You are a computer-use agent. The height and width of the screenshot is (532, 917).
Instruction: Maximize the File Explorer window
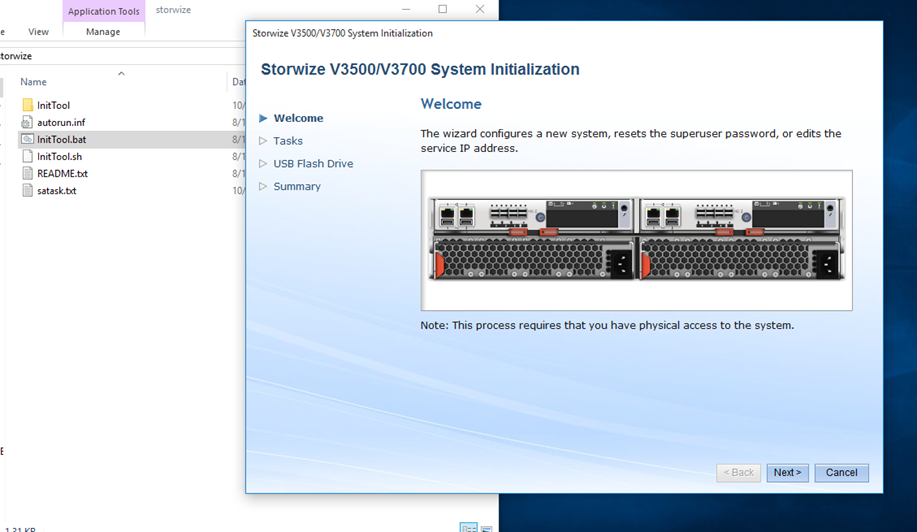point(443,10)
